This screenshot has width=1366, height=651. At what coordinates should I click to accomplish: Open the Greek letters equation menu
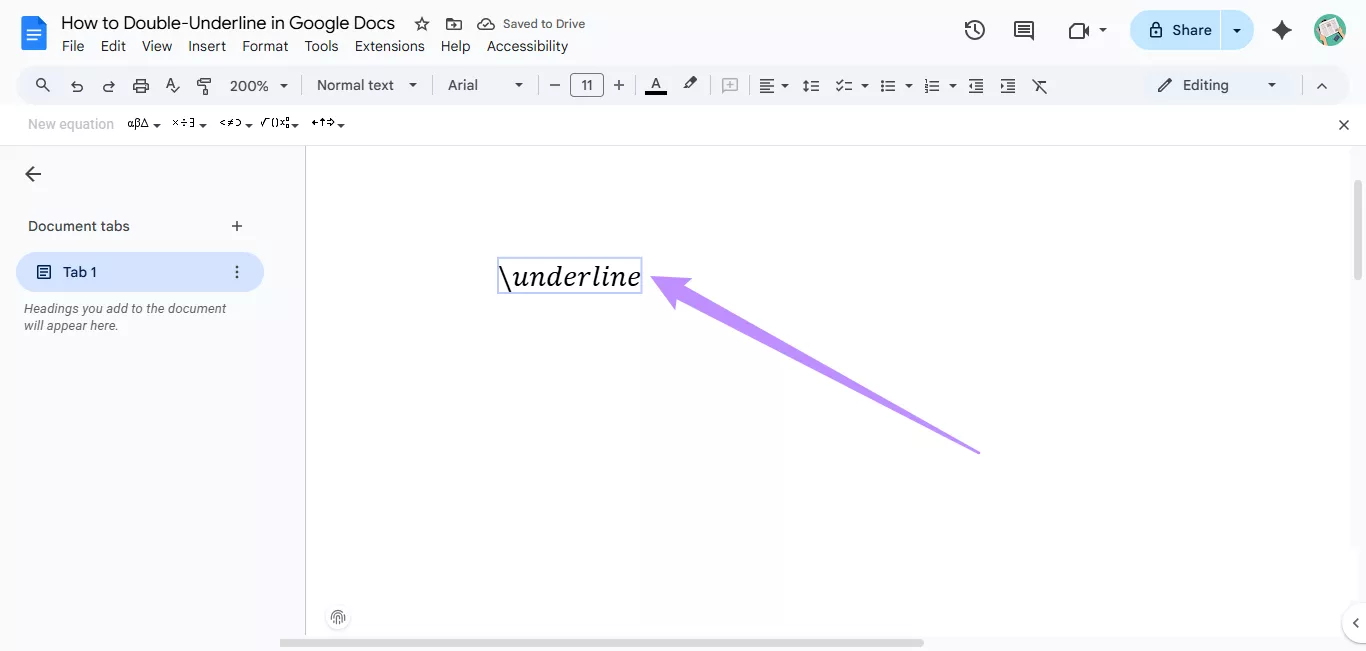pos(140,123)
